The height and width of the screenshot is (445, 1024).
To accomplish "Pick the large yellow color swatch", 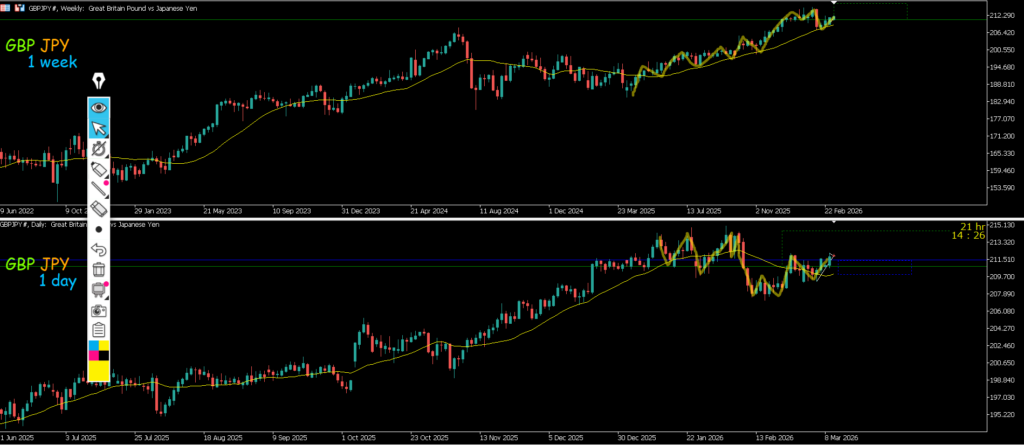I will click(x=99, y=370).
